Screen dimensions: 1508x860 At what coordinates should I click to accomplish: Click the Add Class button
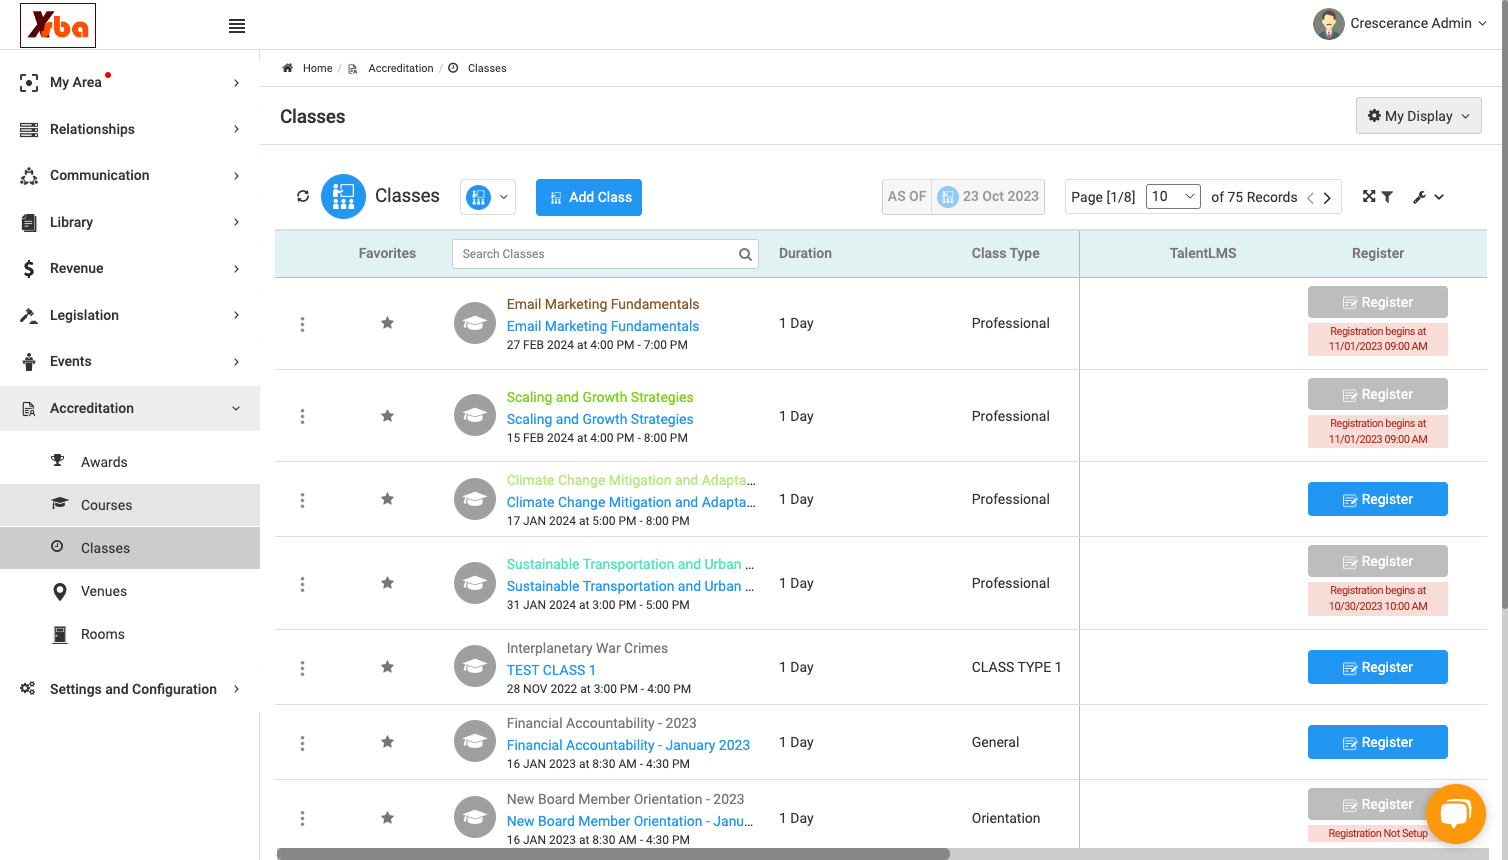[589, 197]
